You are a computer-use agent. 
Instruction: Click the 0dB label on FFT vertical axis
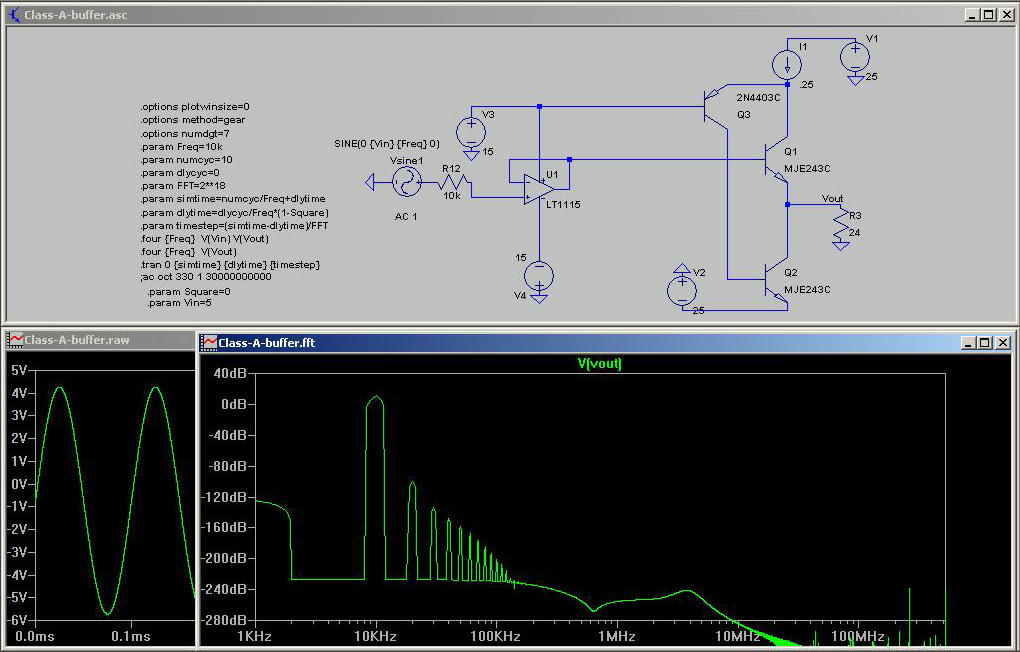234,404
